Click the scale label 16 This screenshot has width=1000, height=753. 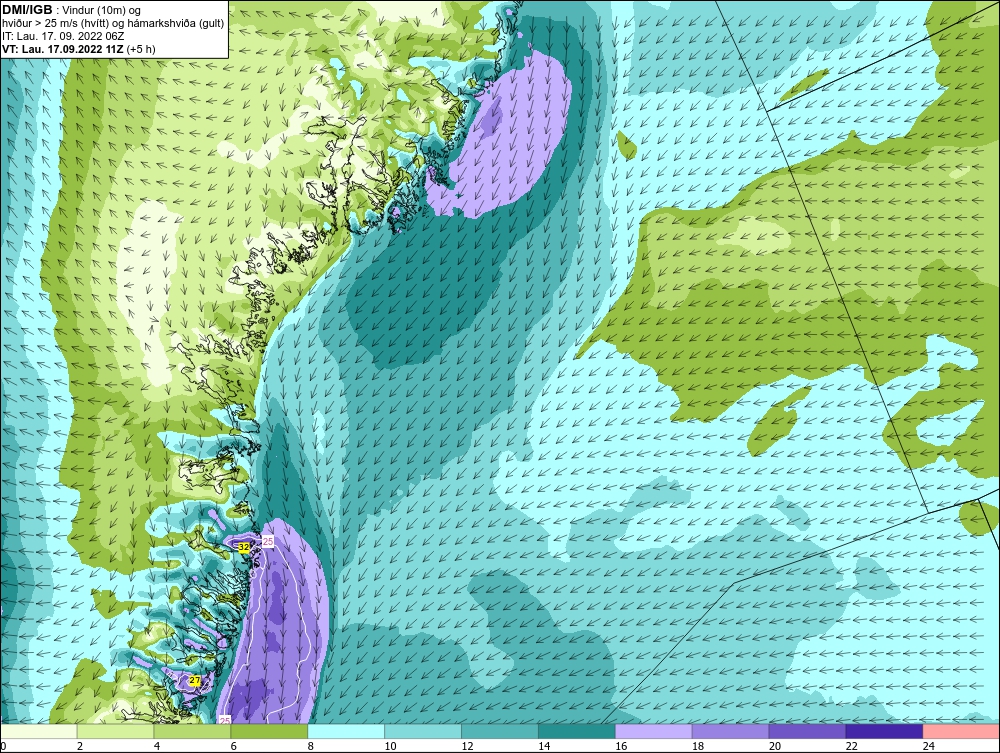[621, 746]
